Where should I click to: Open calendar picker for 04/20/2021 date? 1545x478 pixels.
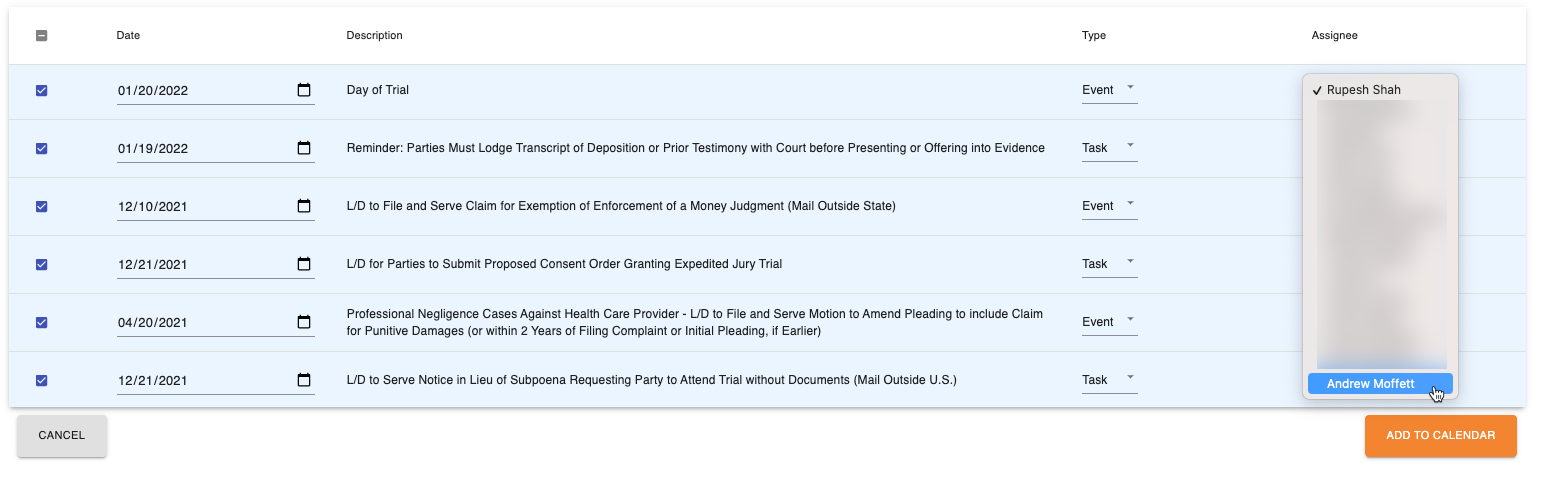tap(304, 322)
